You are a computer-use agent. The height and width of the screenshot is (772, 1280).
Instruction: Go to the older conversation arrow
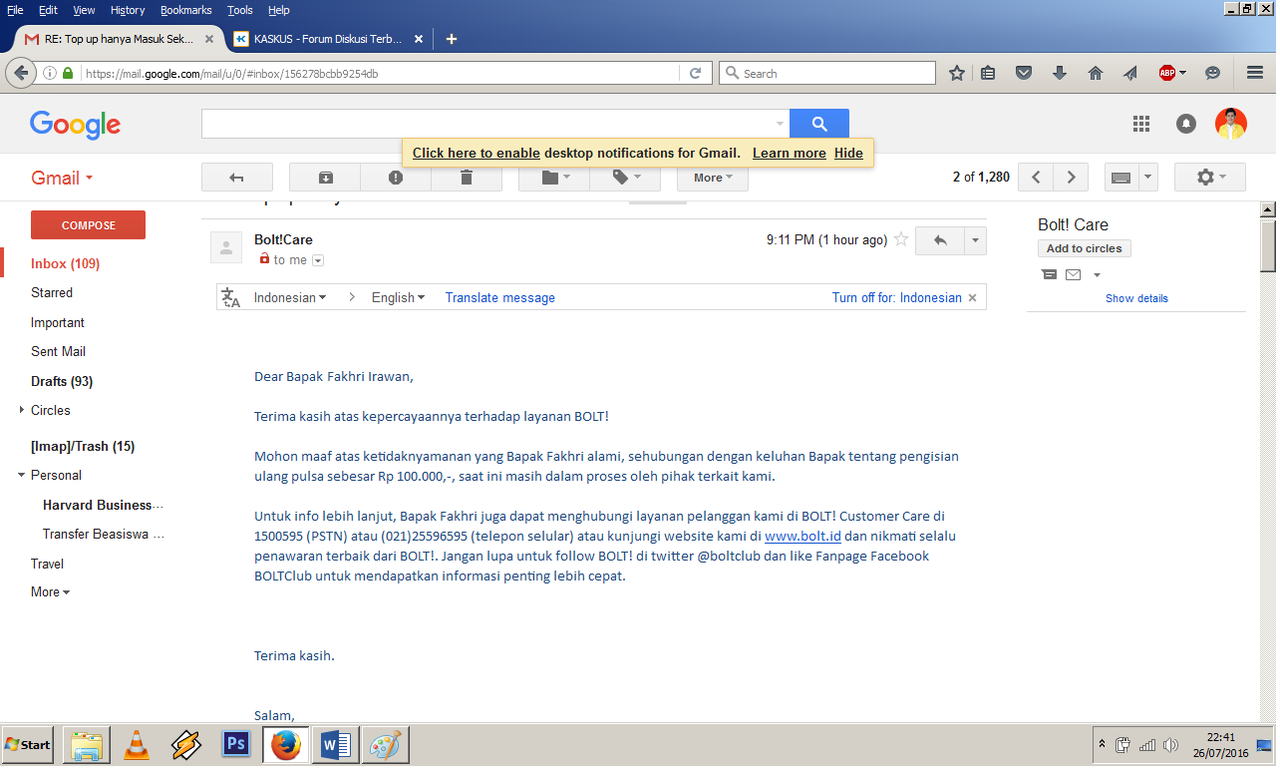1071,177
